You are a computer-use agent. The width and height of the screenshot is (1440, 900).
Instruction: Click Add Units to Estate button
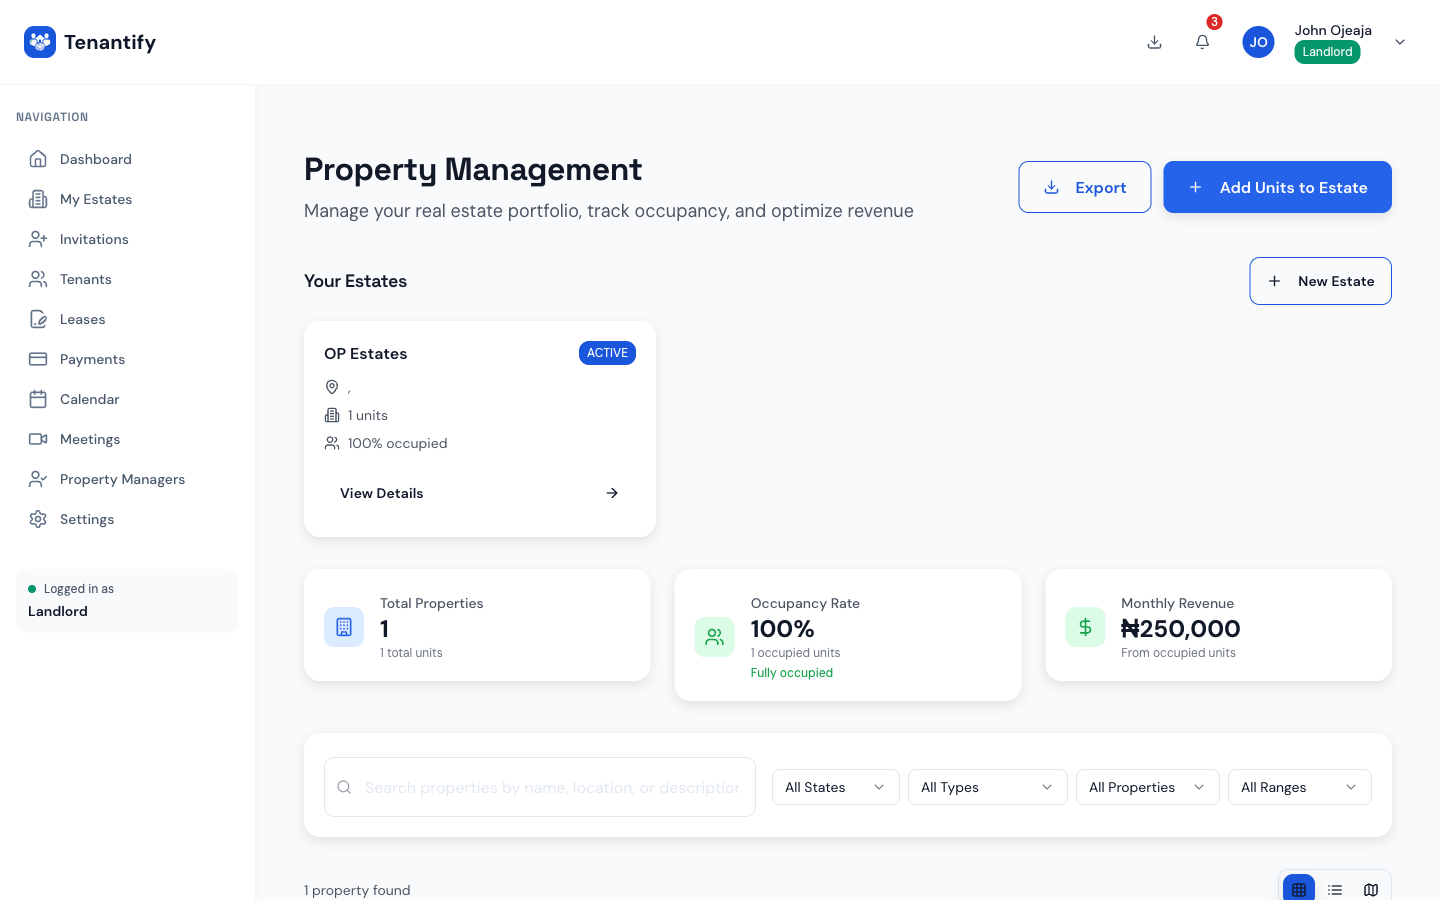pyautogui.click(x=1277, y=187)
